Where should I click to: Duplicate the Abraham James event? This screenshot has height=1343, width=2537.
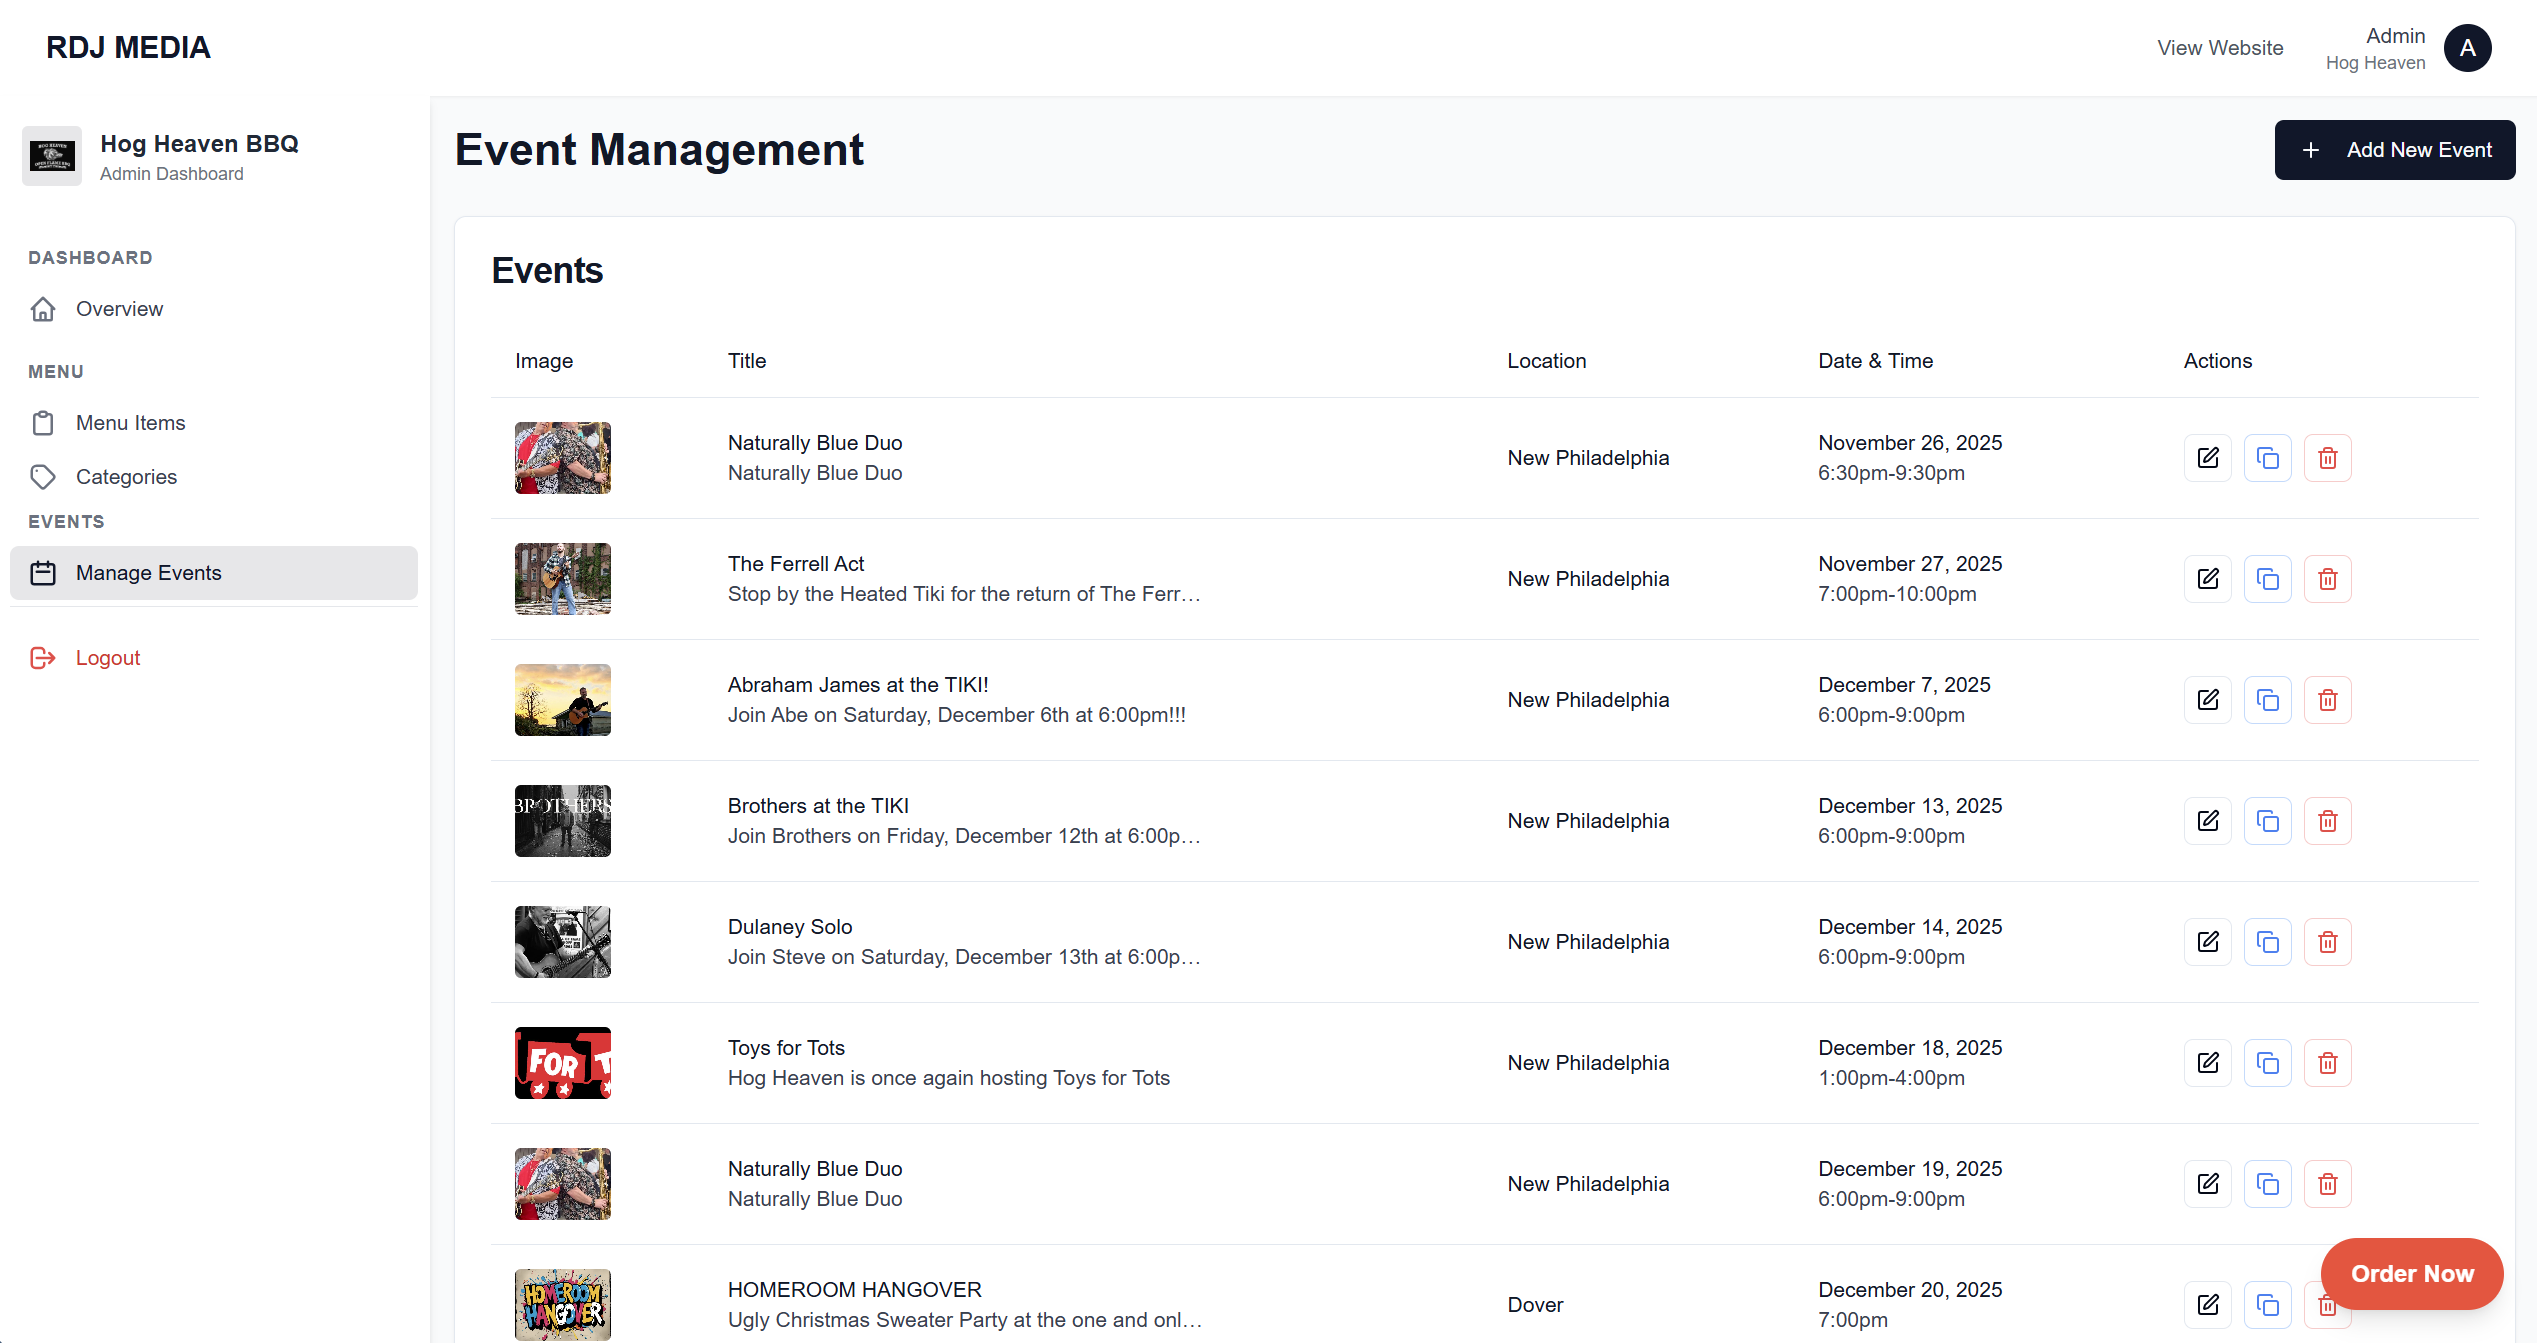point(2267,700)
